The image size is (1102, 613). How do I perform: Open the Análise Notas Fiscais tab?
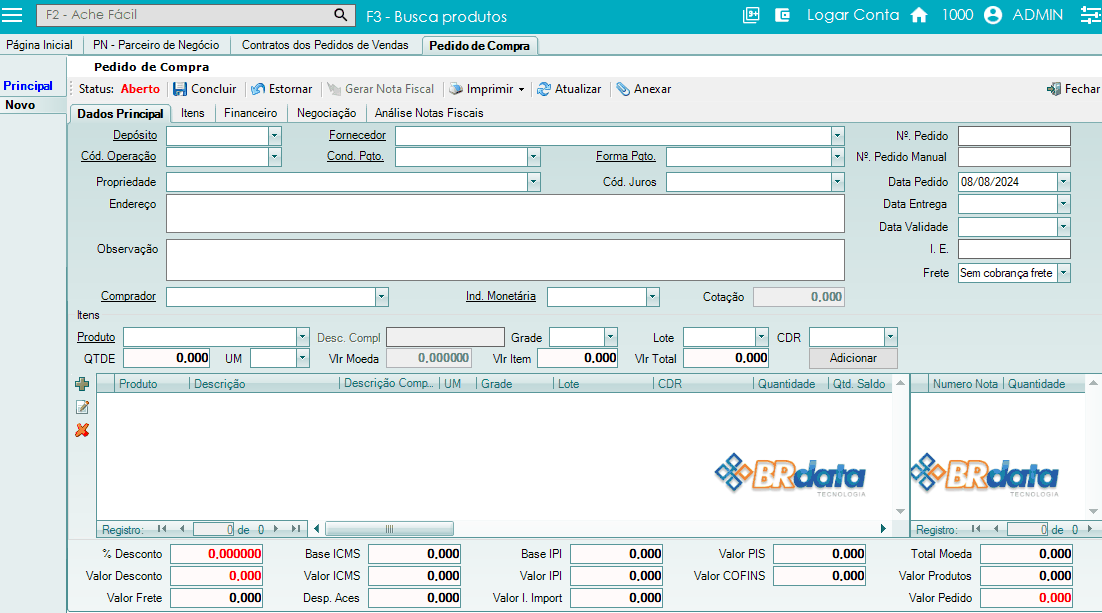click(428, 113)
